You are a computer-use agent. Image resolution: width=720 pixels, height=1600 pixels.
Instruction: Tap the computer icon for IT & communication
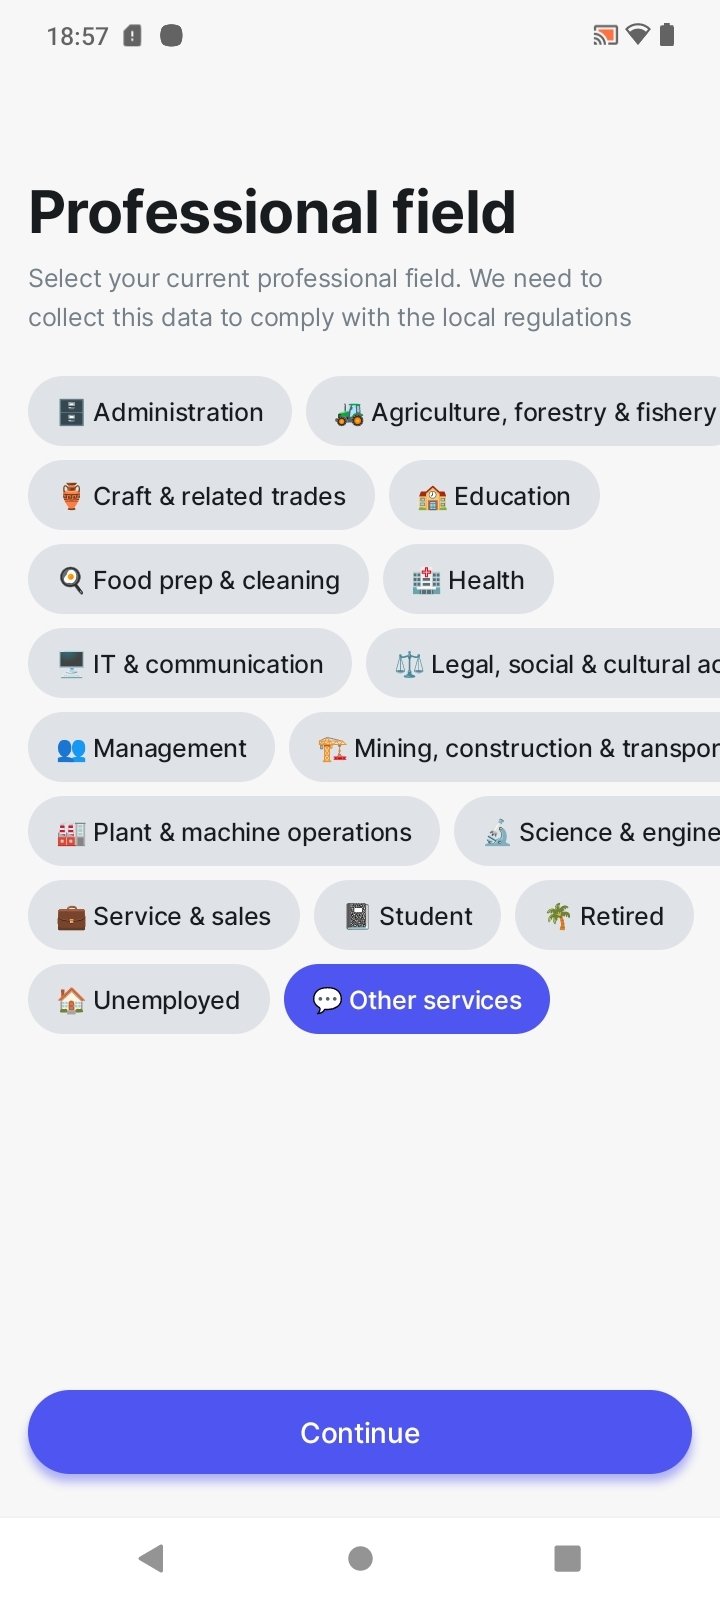71,664
